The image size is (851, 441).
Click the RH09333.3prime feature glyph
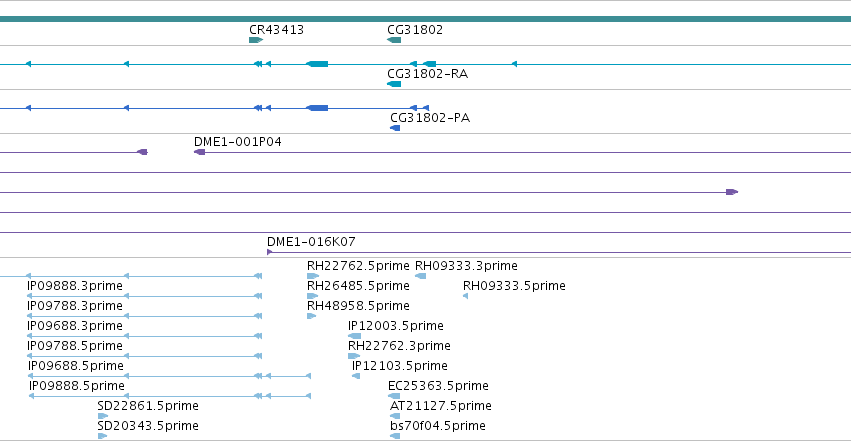(x=420, y=276)
